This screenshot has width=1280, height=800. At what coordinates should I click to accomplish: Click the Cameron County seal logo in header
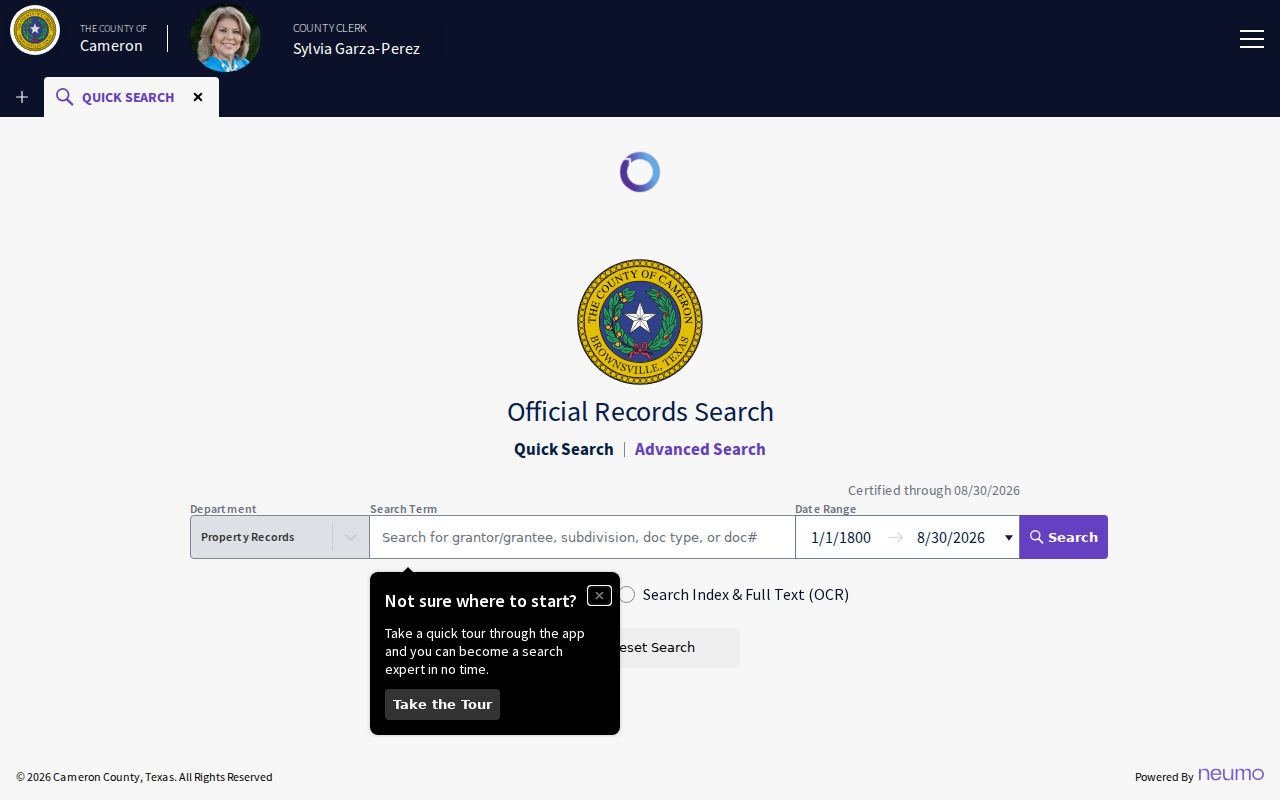pyautogui.click(x=35, y=30)
